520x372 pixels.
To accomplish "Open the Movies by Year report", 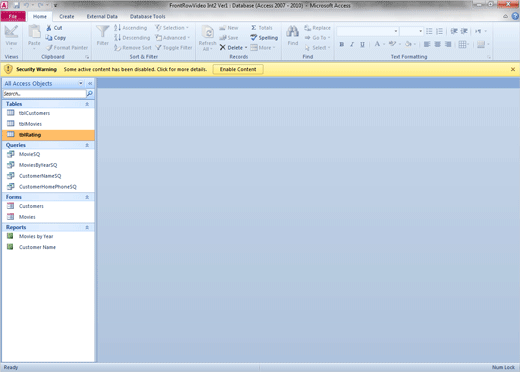I will click(36, 236).
